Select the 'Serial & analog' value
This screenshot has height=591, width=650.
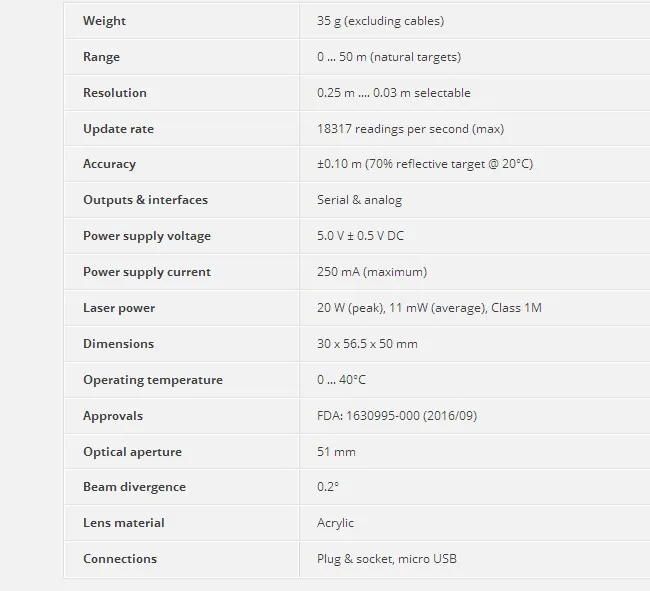click(359, 200)
